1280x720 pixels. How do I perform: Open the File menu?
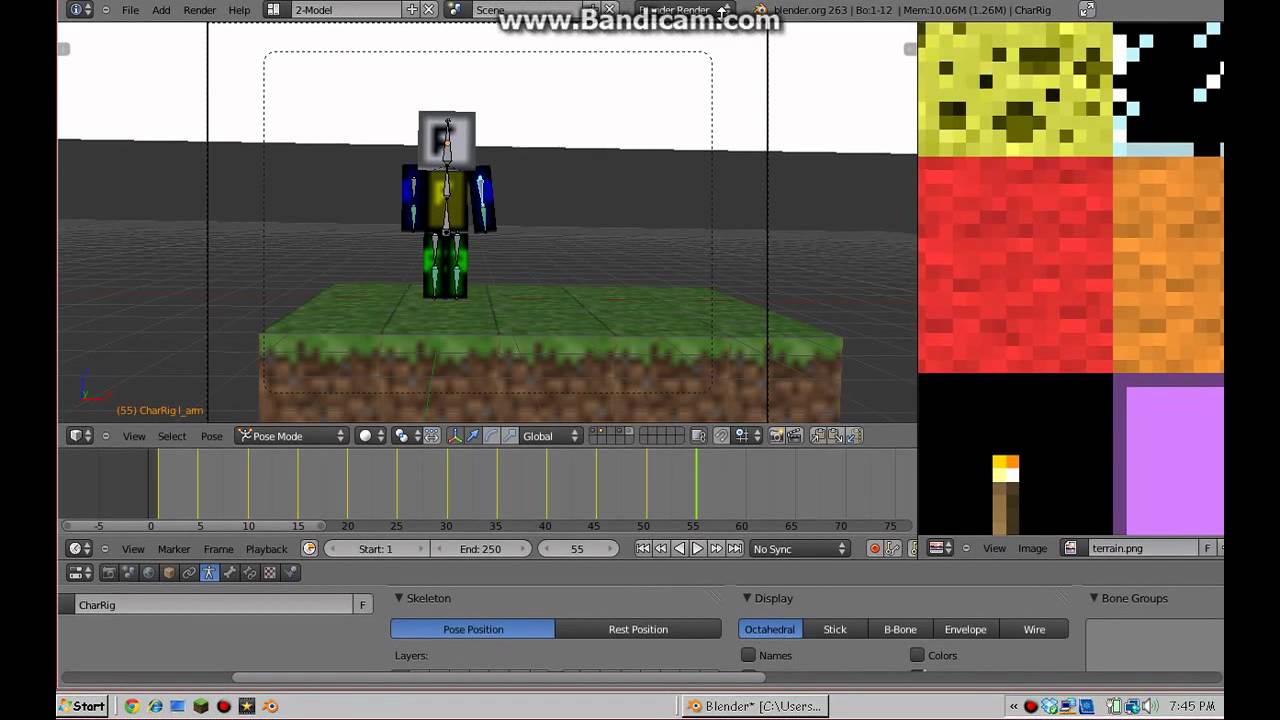pyautogui.click(x=130, y=10)
